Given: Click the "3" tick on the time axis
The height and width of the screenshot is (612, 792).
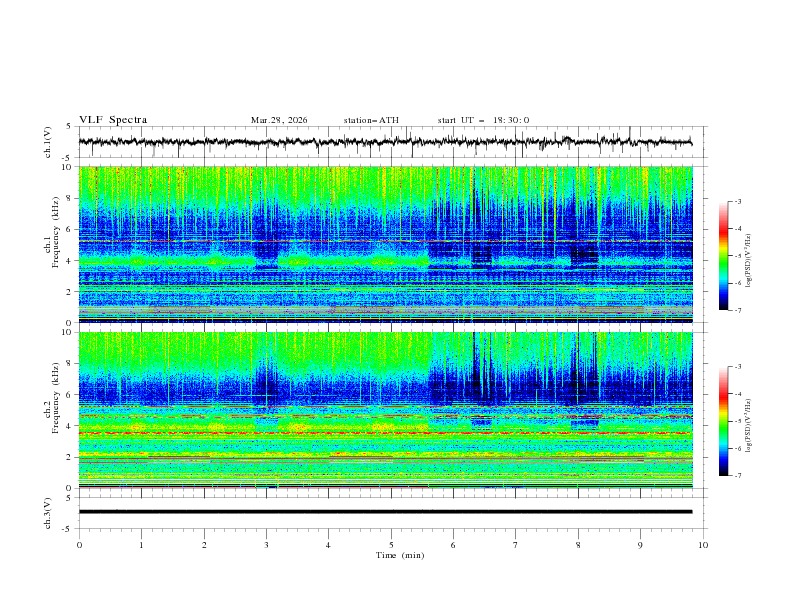Looking at the screenshot, I should click(266, 545).
